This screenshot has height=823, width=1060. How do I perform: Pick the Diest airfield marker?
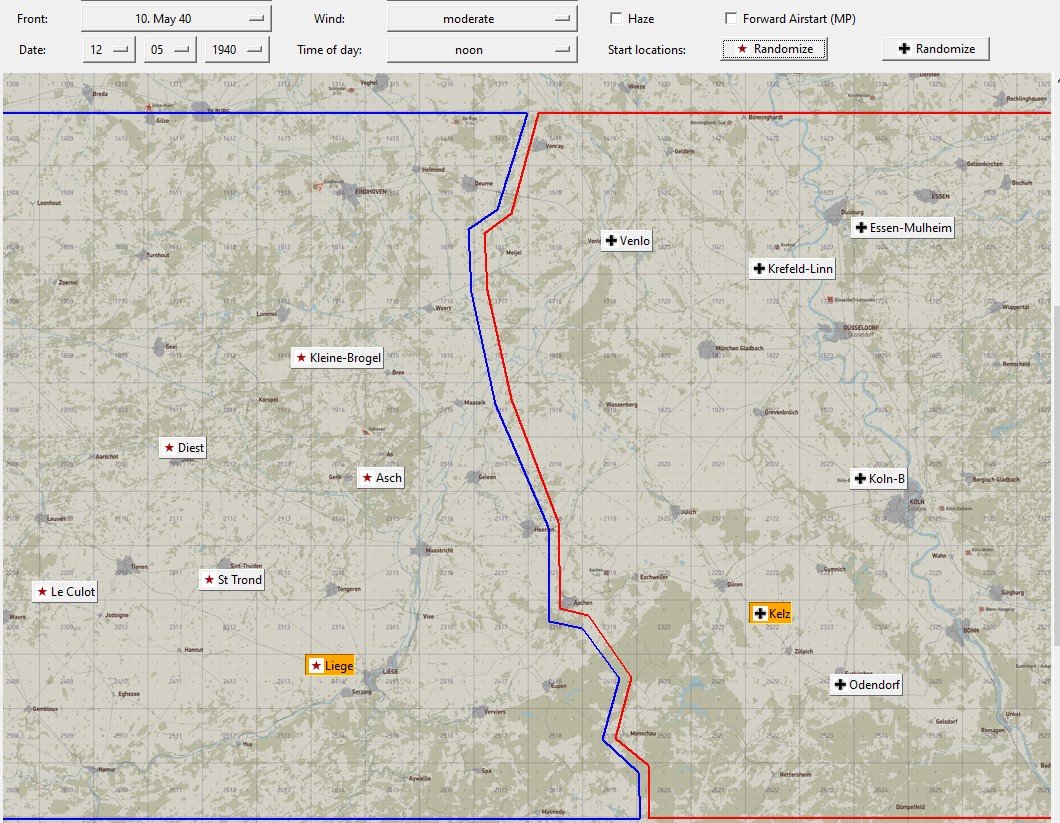click(x=183, y=448)
